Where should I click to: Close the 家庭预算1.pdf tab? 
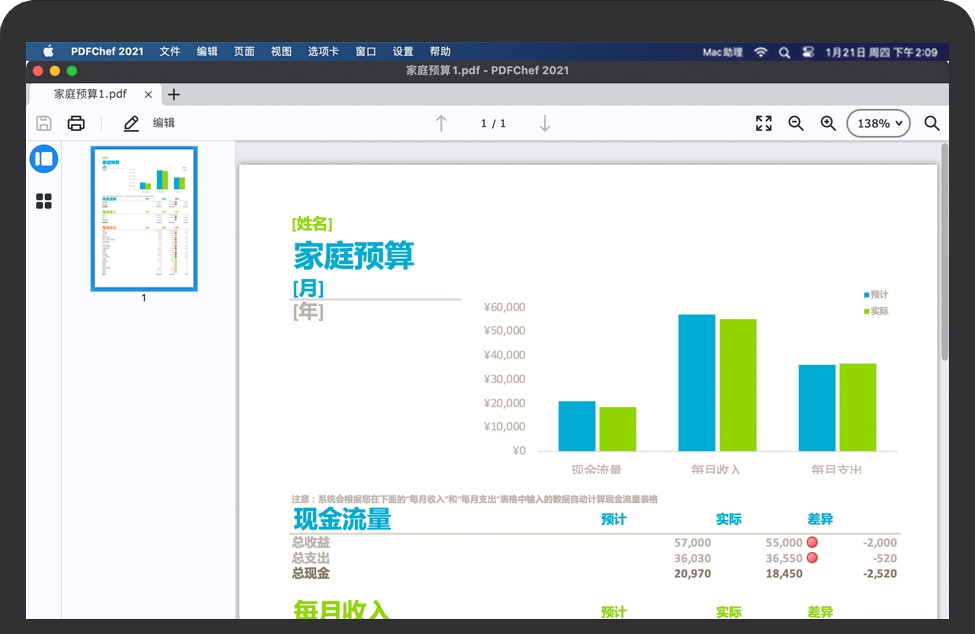[x=149, y=94]
